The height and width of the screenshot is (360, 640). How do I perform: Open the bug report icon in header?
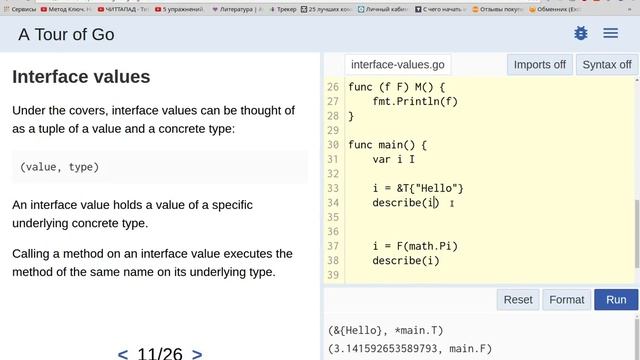coord(580,33)
